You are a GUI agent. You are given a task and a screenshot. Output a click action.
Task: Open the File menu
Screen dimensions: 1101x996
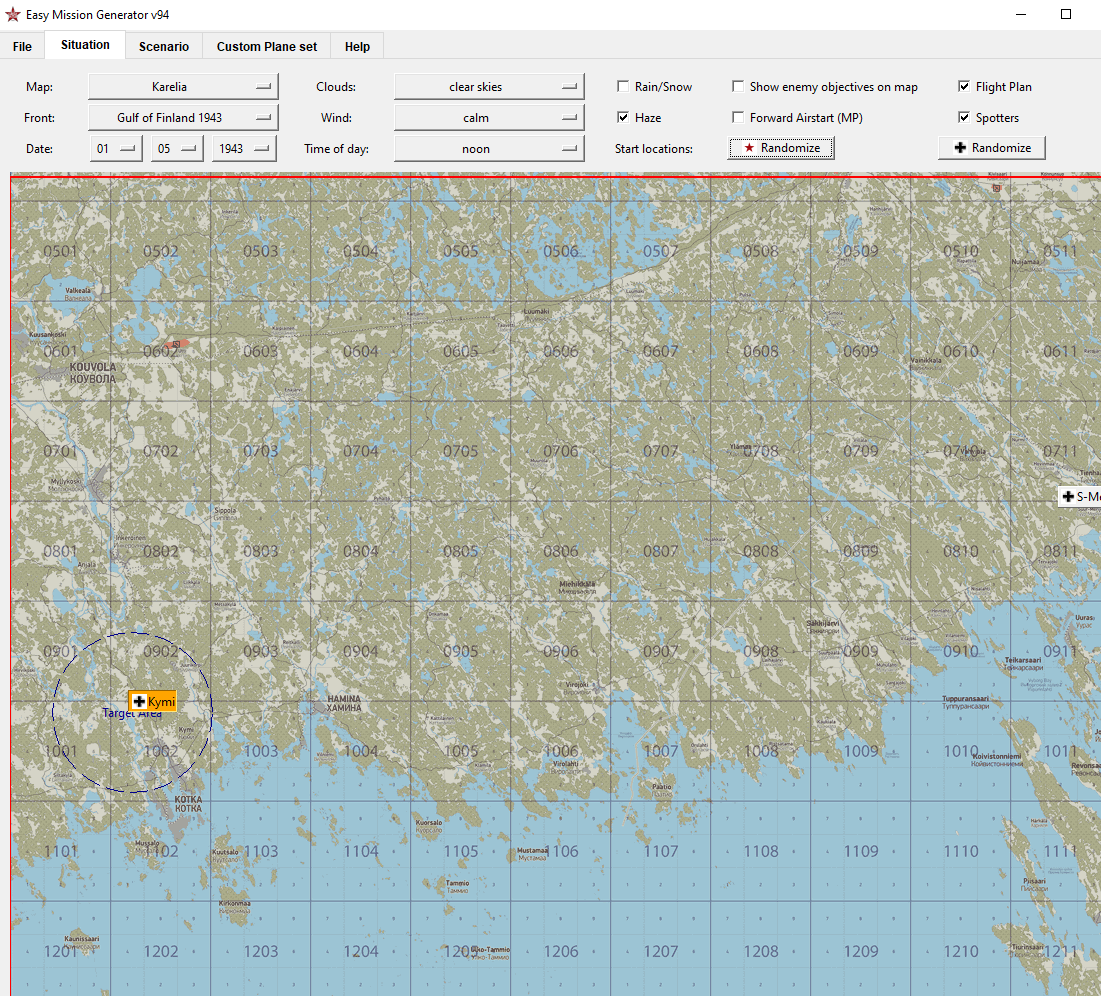point(22,46)
